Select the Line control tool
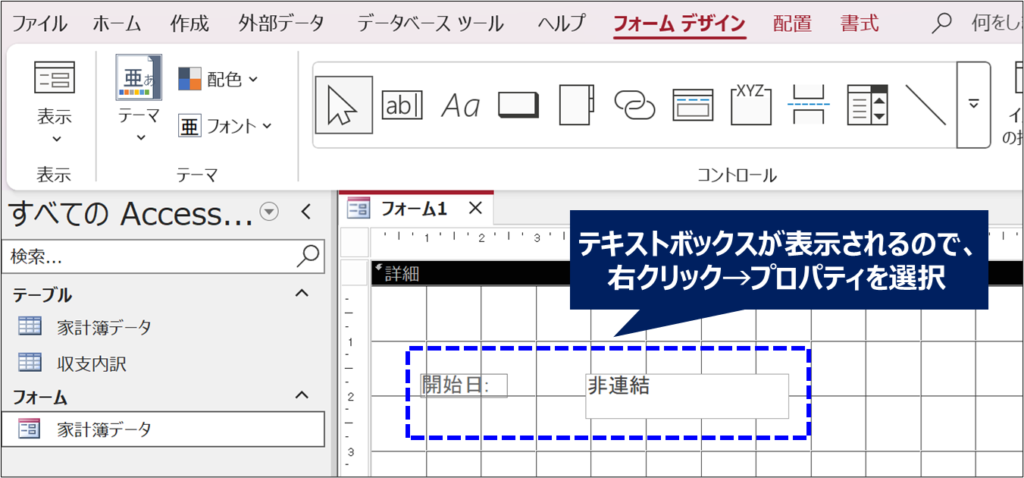 (925, 104)
